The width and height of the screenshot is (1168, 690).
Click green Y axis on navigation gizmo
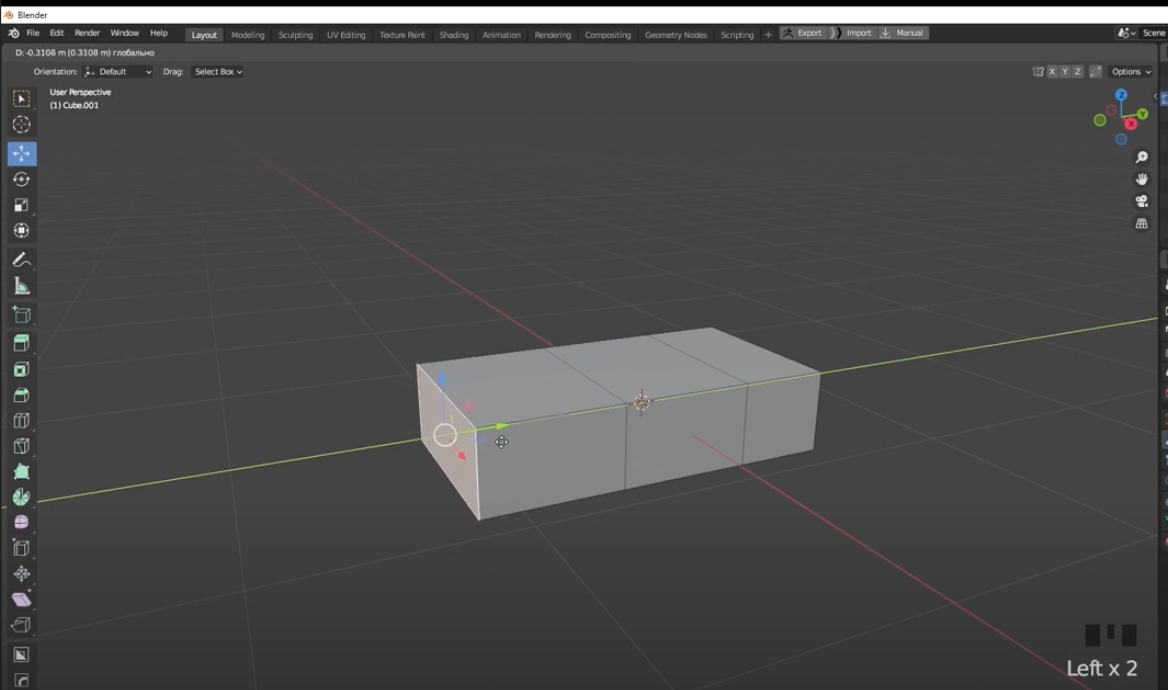[1142, 114]
